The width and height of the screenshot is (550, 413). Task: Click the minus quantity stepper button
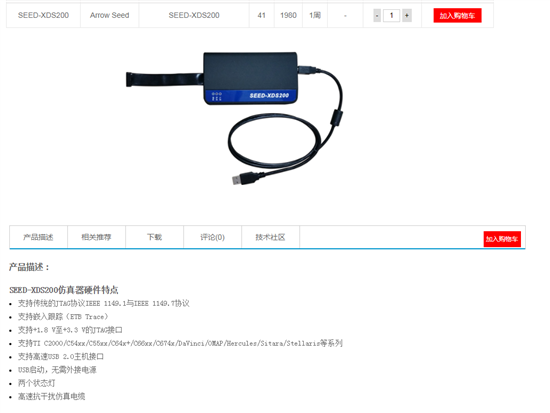377,15
